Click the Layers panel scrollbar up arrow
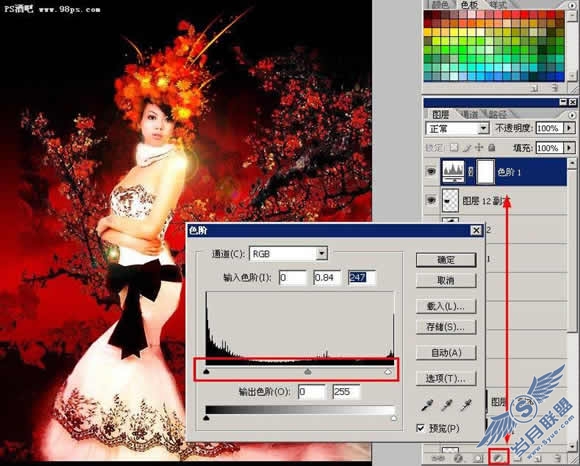The width and height of the screenshot is (580, 466). click(572, 162)
